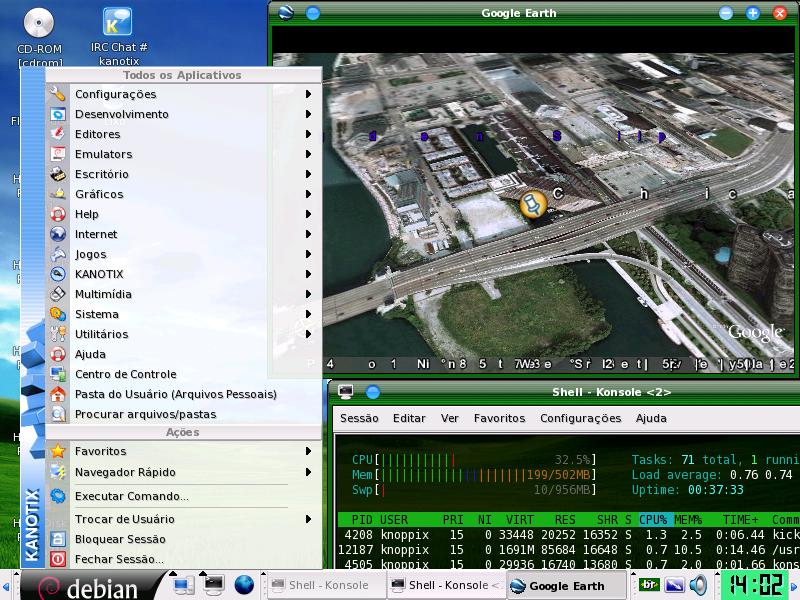The height and width of the screenshot is (600, 800).
Task: Click the Ajuda lifebuoy icon
Action: (58, 354)
